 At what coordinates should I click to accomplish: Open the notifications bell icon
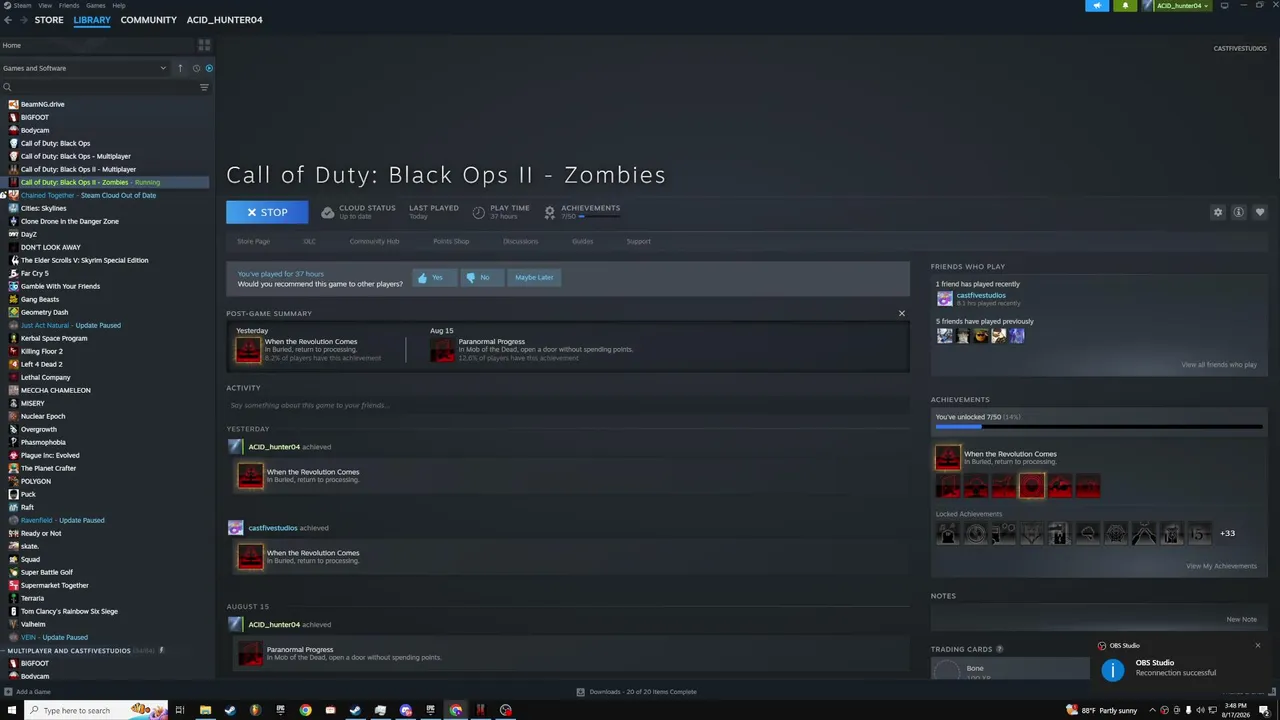(x=1125, y=5)
